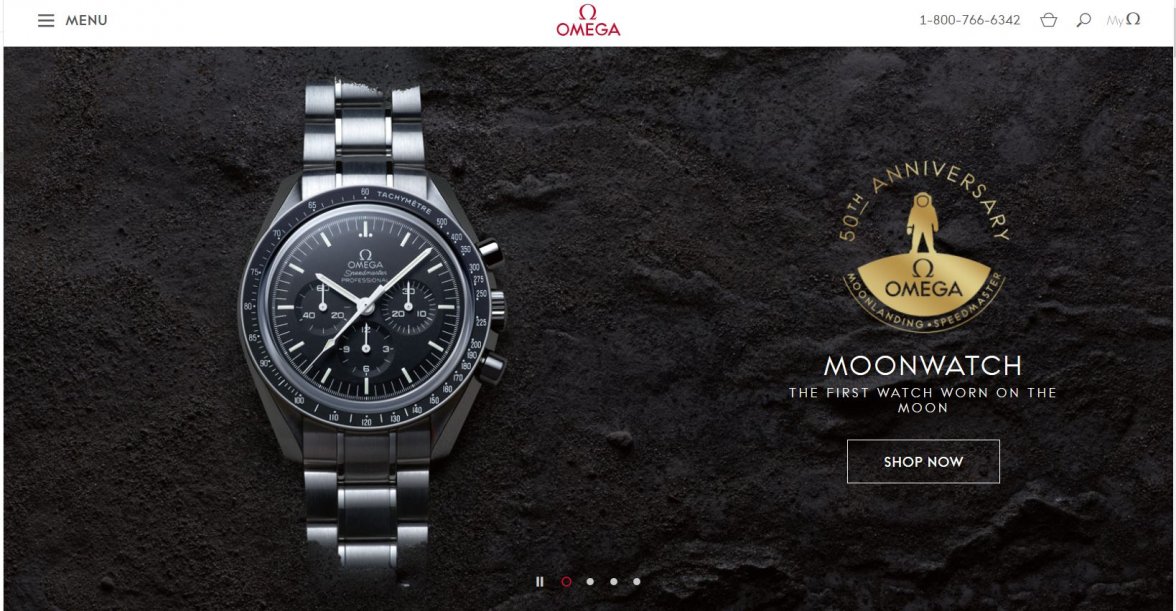The image size is (1176, 611).
Task: Open the My Omega account icon
Action: pos(1124,20)
